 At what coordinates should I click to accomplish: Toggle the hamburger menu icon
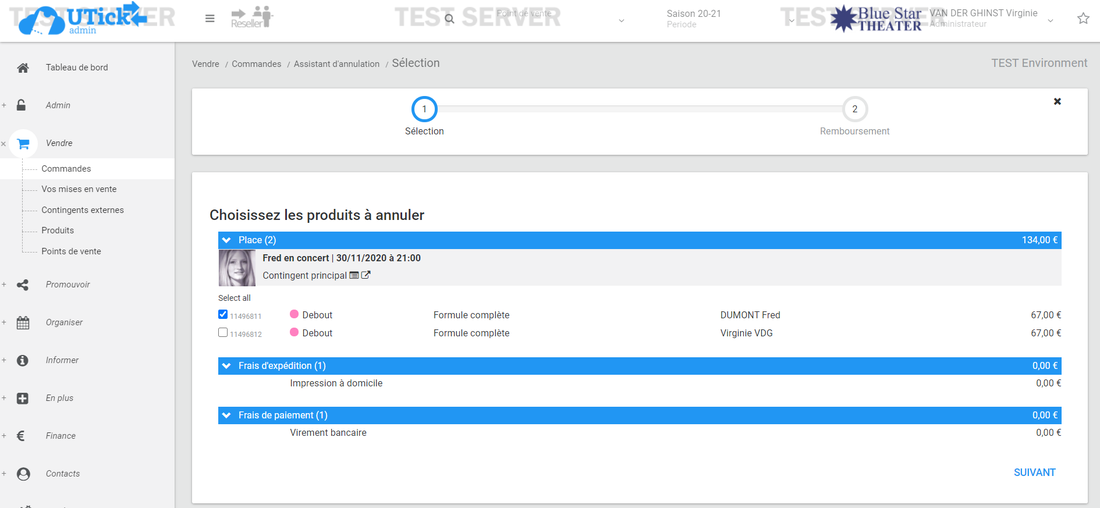click(209, 19)
